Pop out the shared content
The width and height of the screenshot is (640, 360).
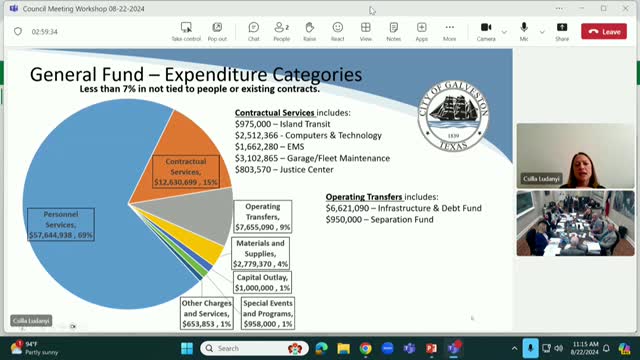point(217,32)
